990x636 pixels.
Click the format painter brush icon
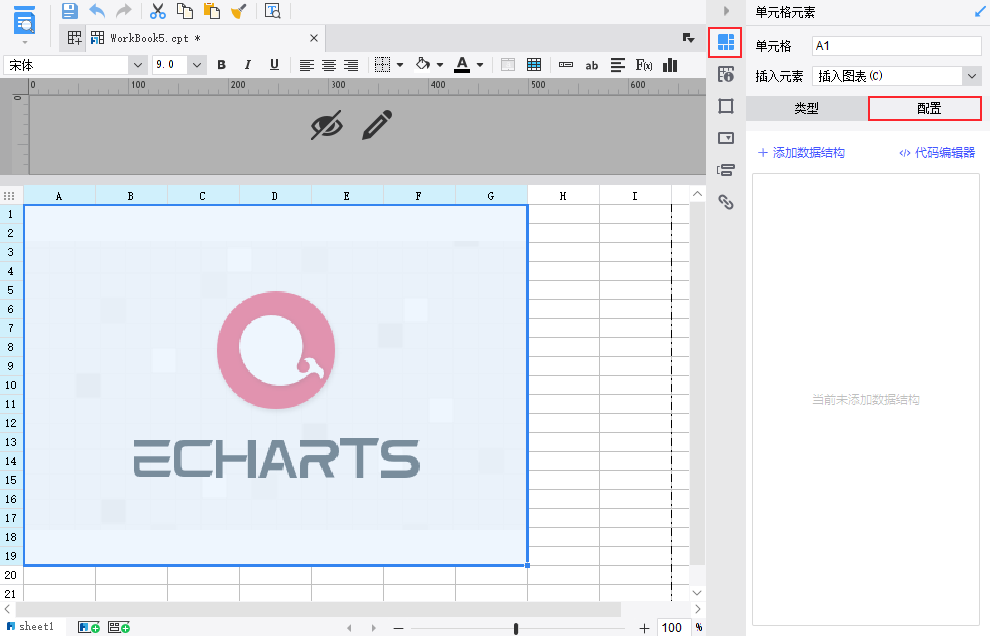point(239,11)
